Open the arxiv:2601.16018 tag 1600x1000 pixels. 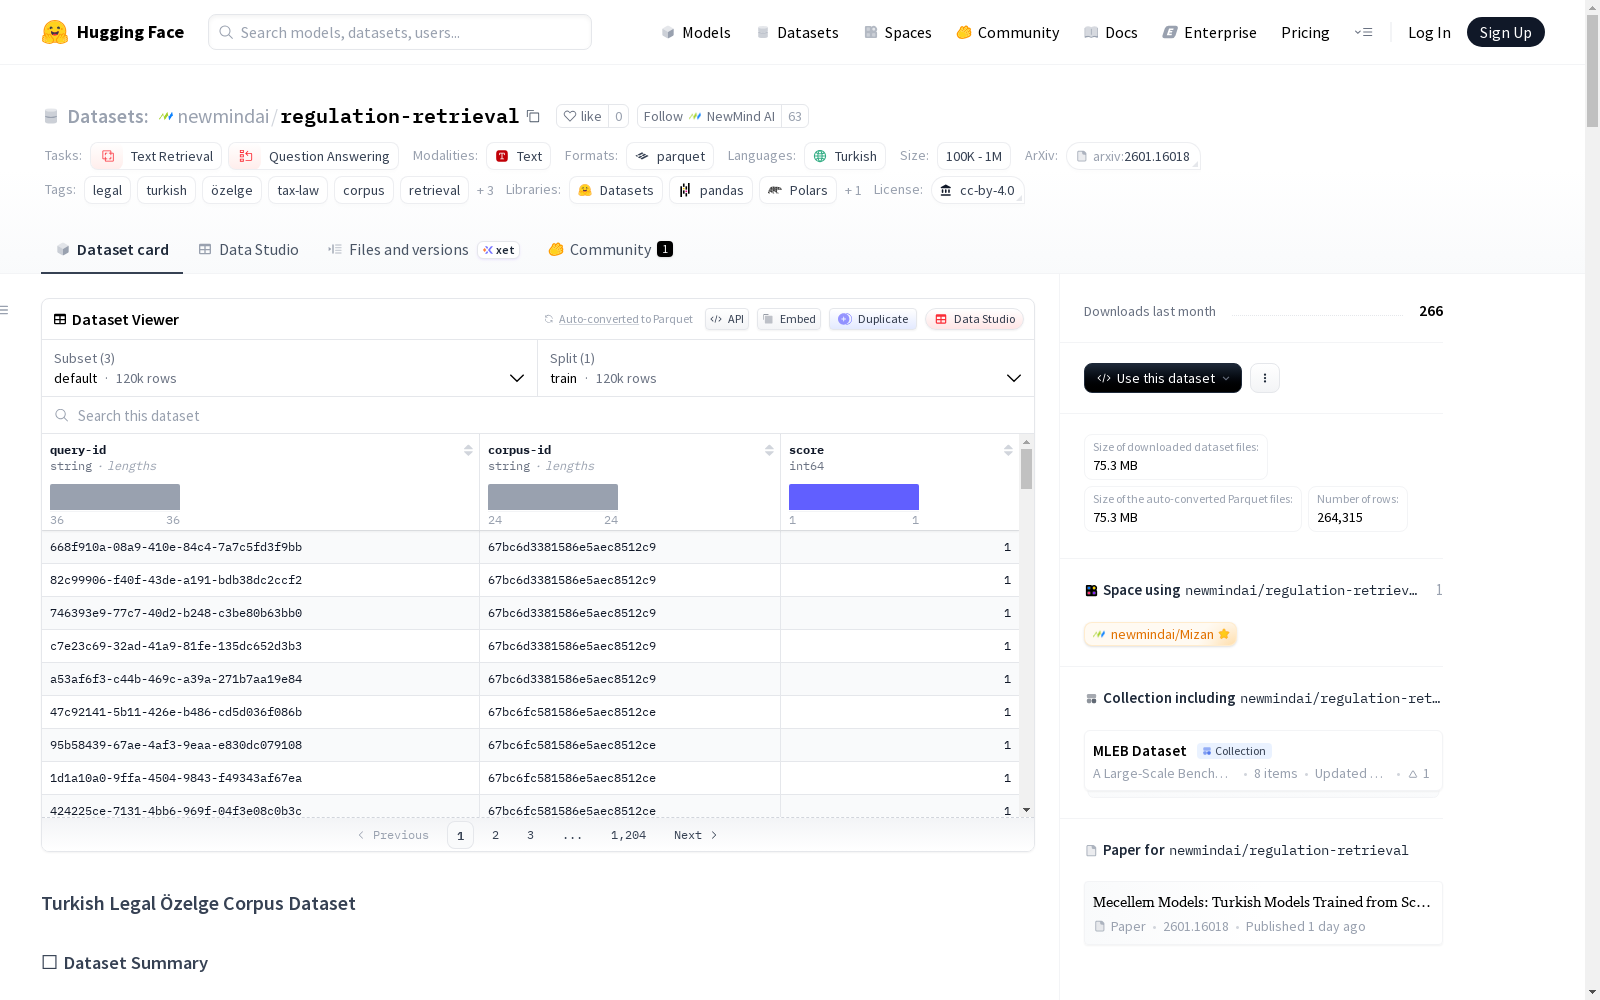pyautogui.click(x=1133, y=156)
